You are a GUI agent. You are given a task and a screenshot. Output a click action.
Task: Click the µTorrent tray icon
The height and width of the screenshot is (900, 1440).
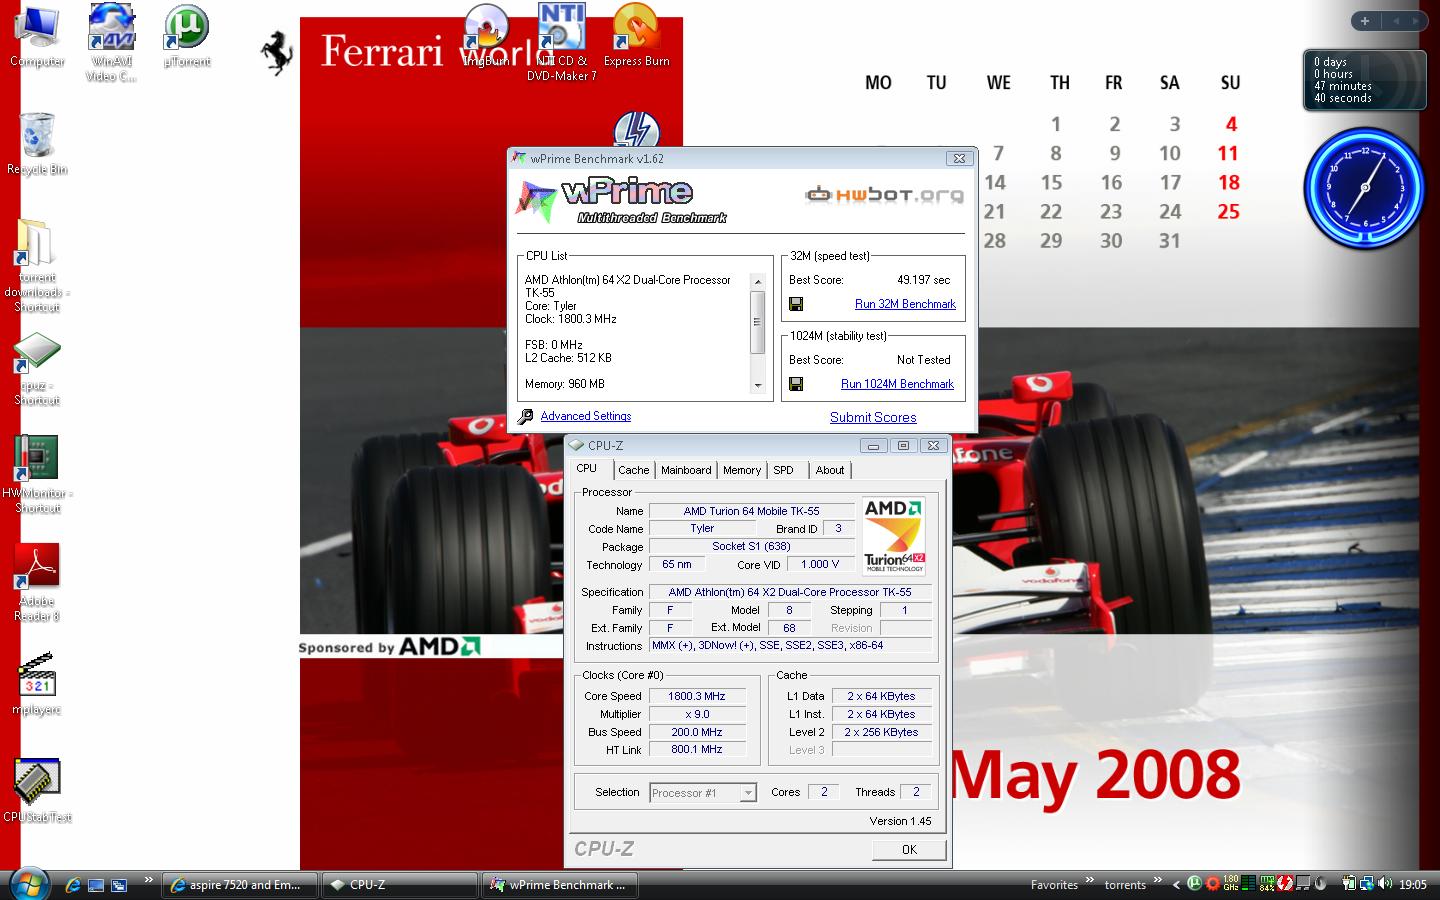point(1194,883)
